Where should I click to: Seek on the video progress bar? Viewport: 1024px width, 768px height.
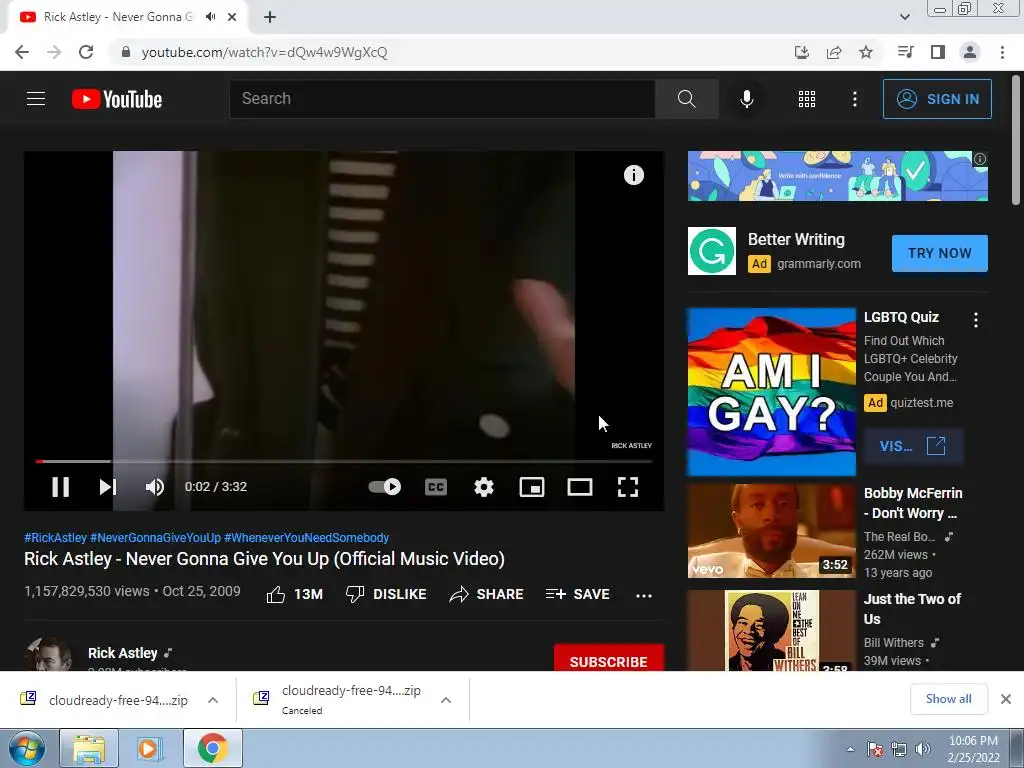click(344, 461)
